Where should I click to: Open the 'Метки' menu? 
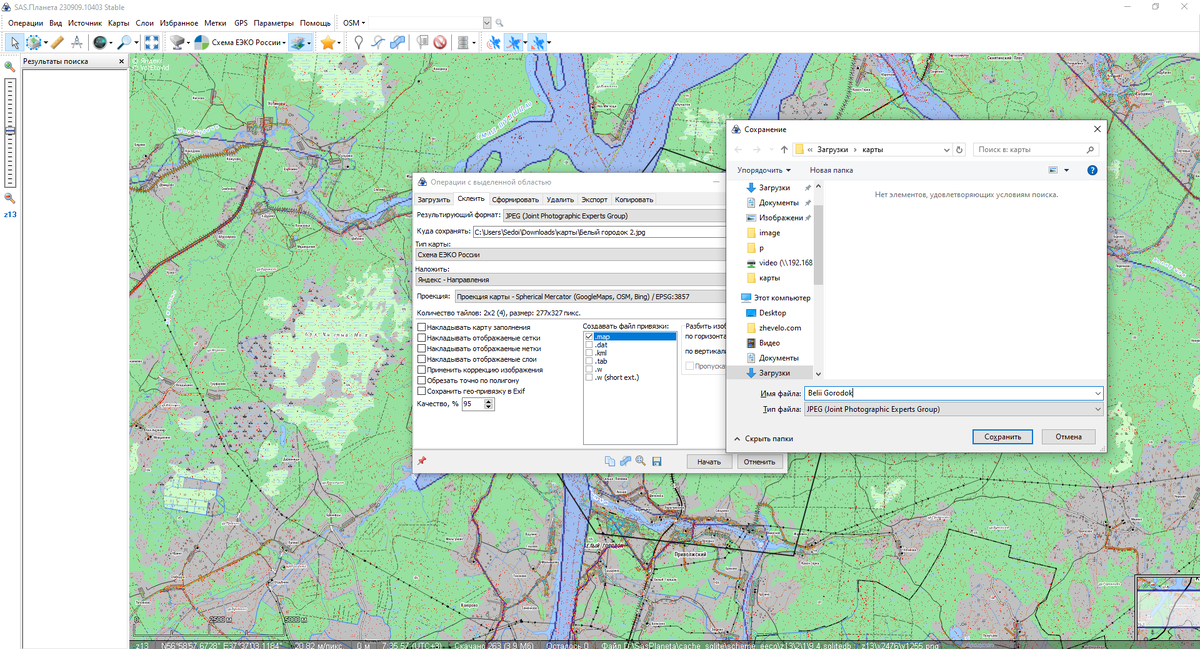(214, 22)
